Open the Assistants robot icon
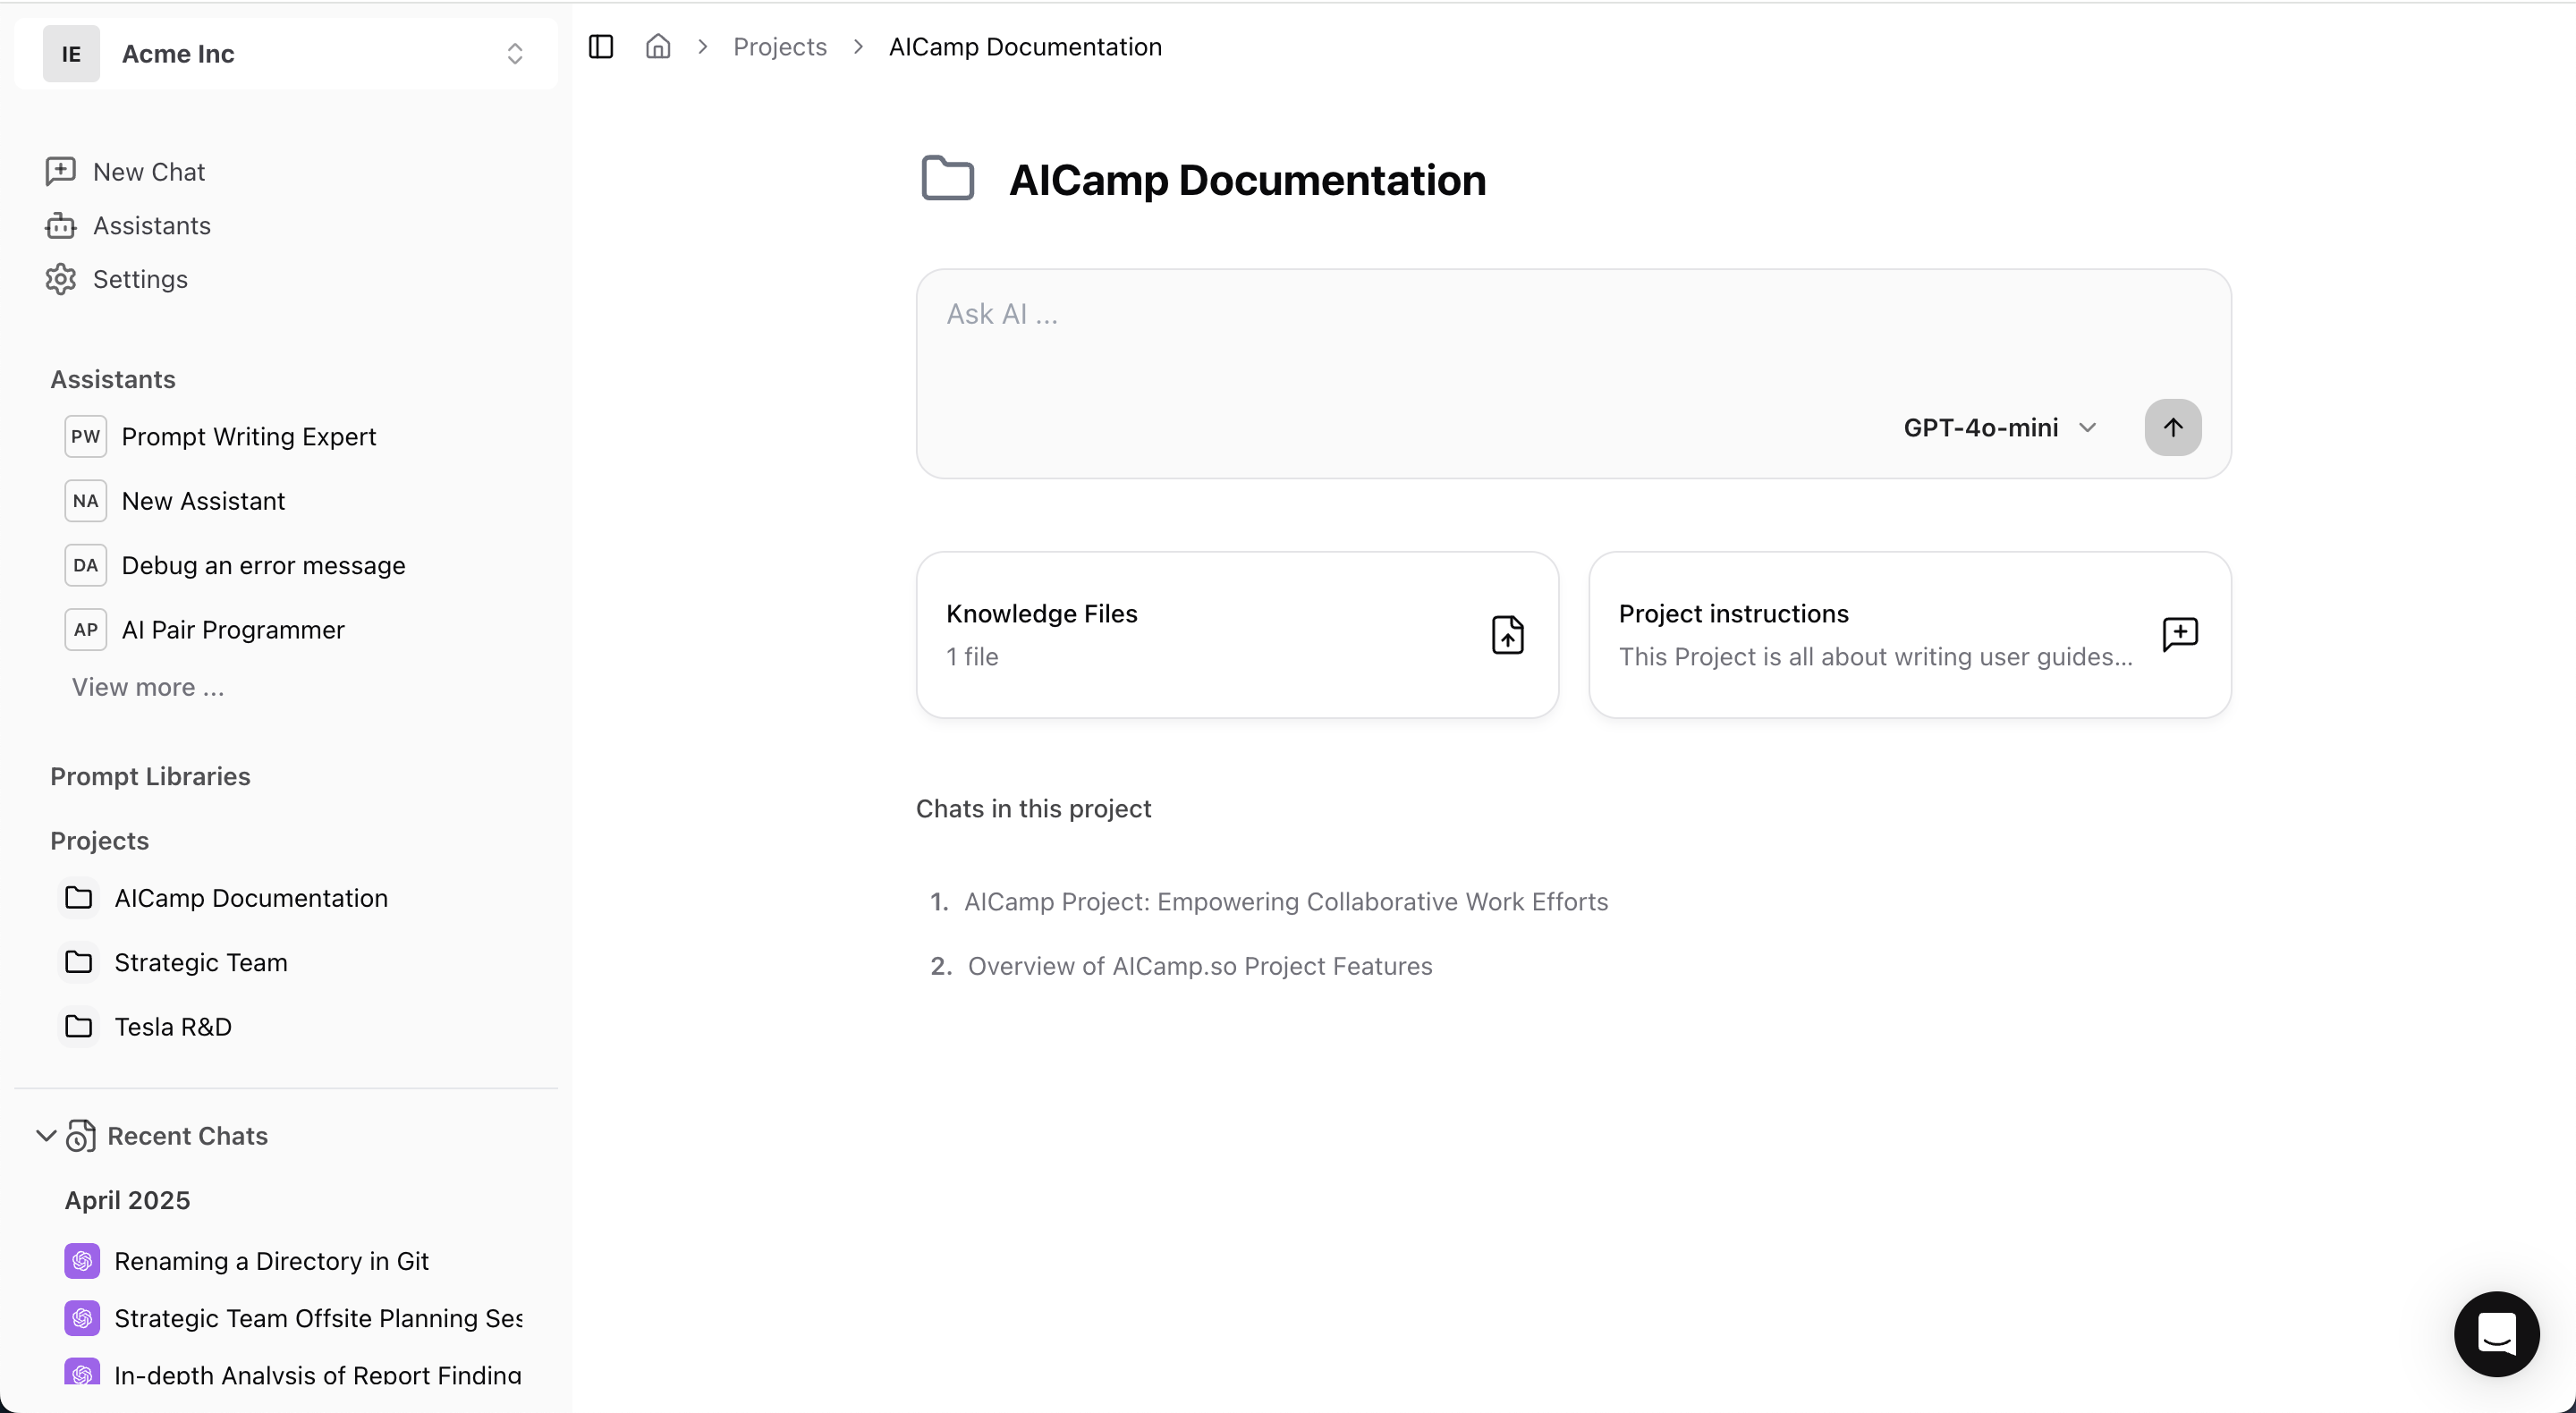The width and height of the screenshot is (2576, 1413). tap(60, 225)
